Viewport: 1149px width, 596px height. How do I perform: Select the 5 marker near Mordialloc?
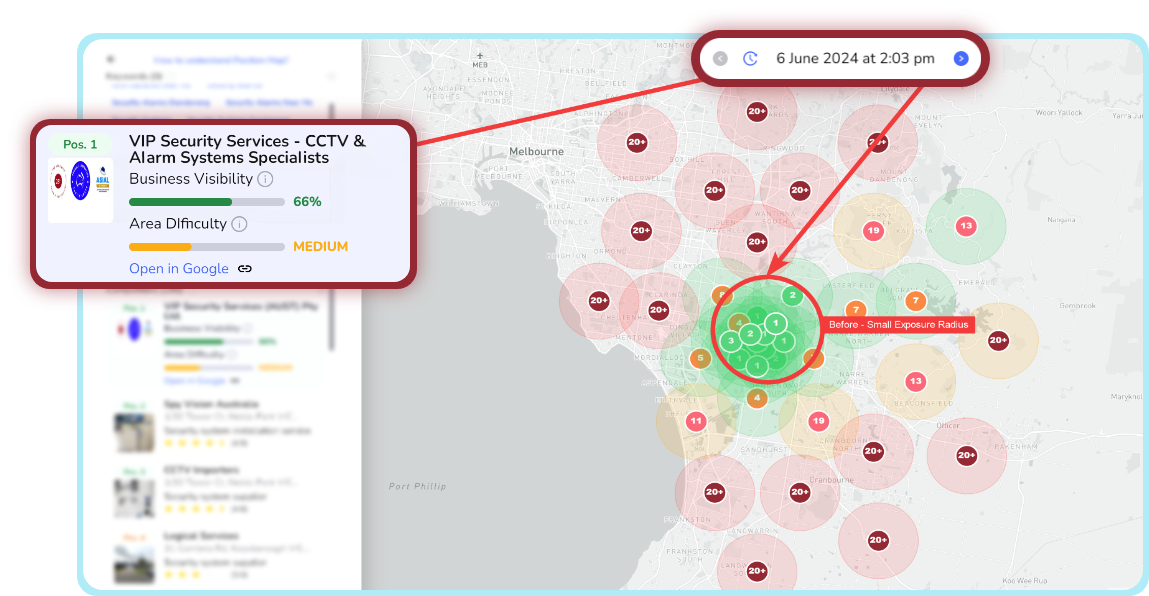click(x=700, y=358)
